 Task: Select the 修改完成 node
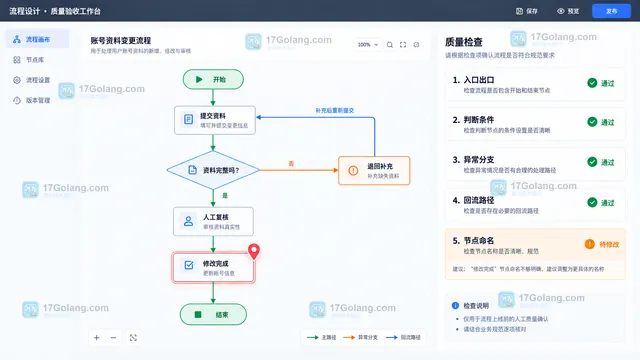point(213,267)
